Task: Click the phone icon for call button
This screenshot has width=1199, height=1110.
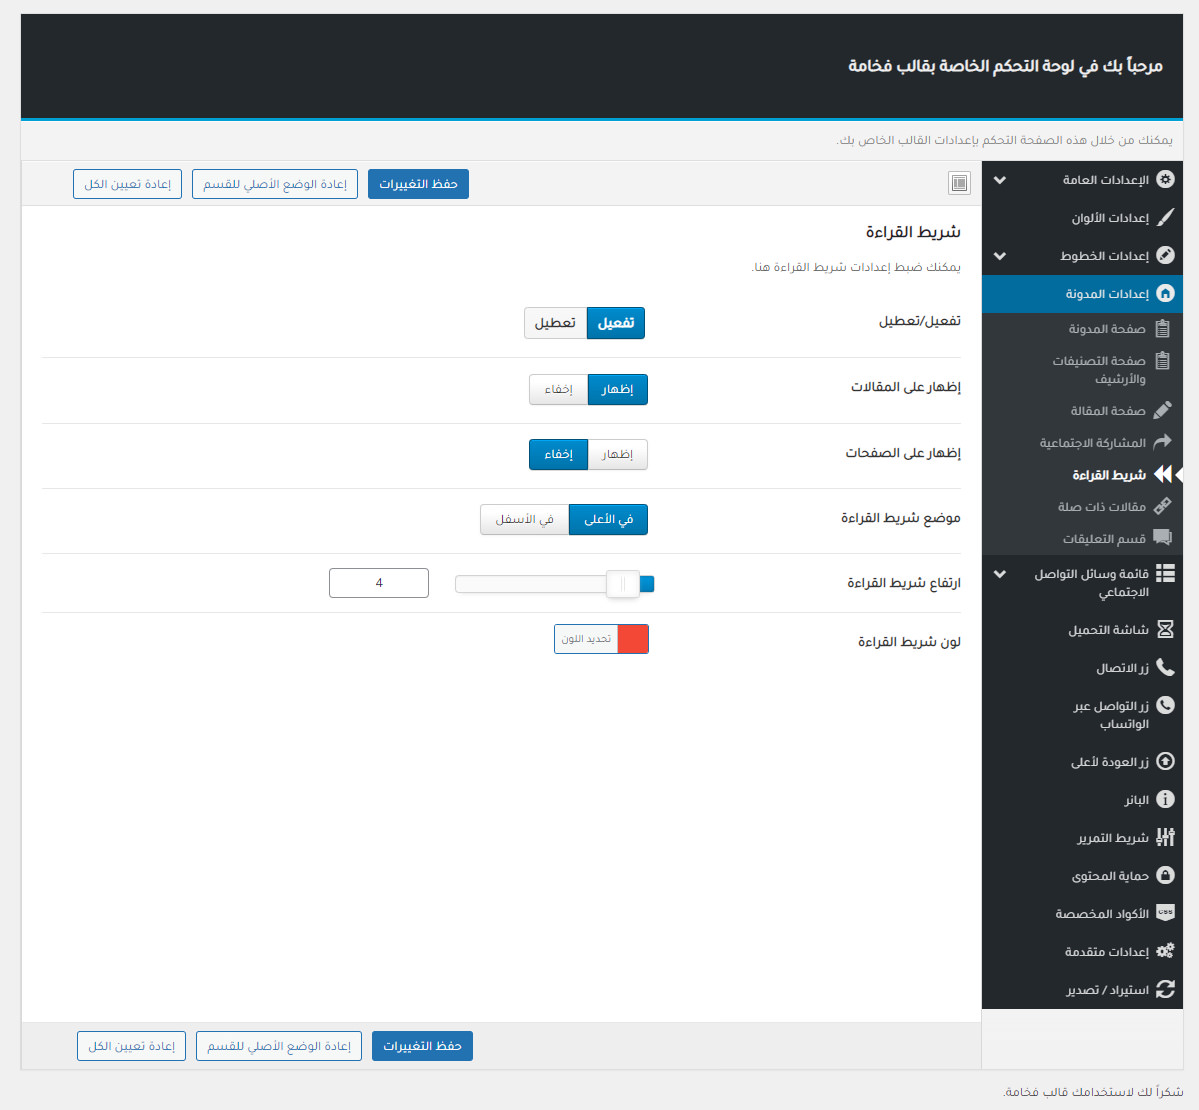Action: [x=1165, y=667]
